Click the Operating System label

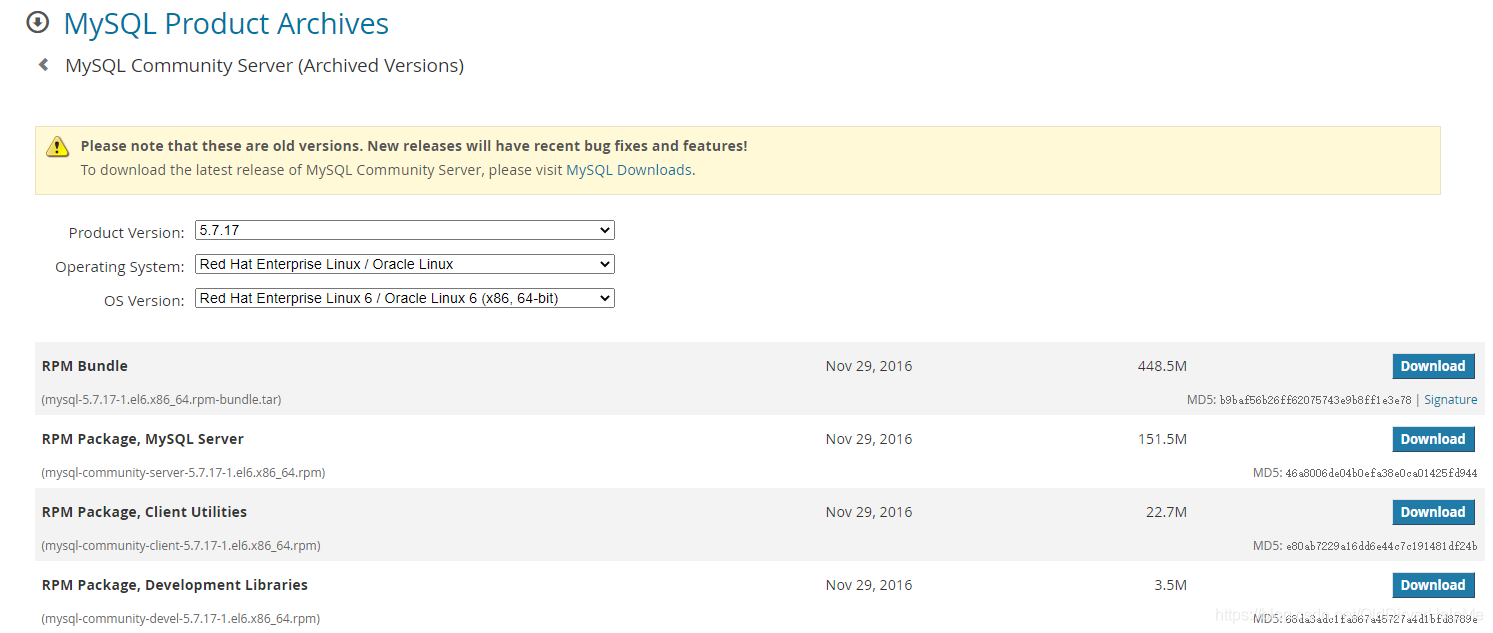[120, 267]
